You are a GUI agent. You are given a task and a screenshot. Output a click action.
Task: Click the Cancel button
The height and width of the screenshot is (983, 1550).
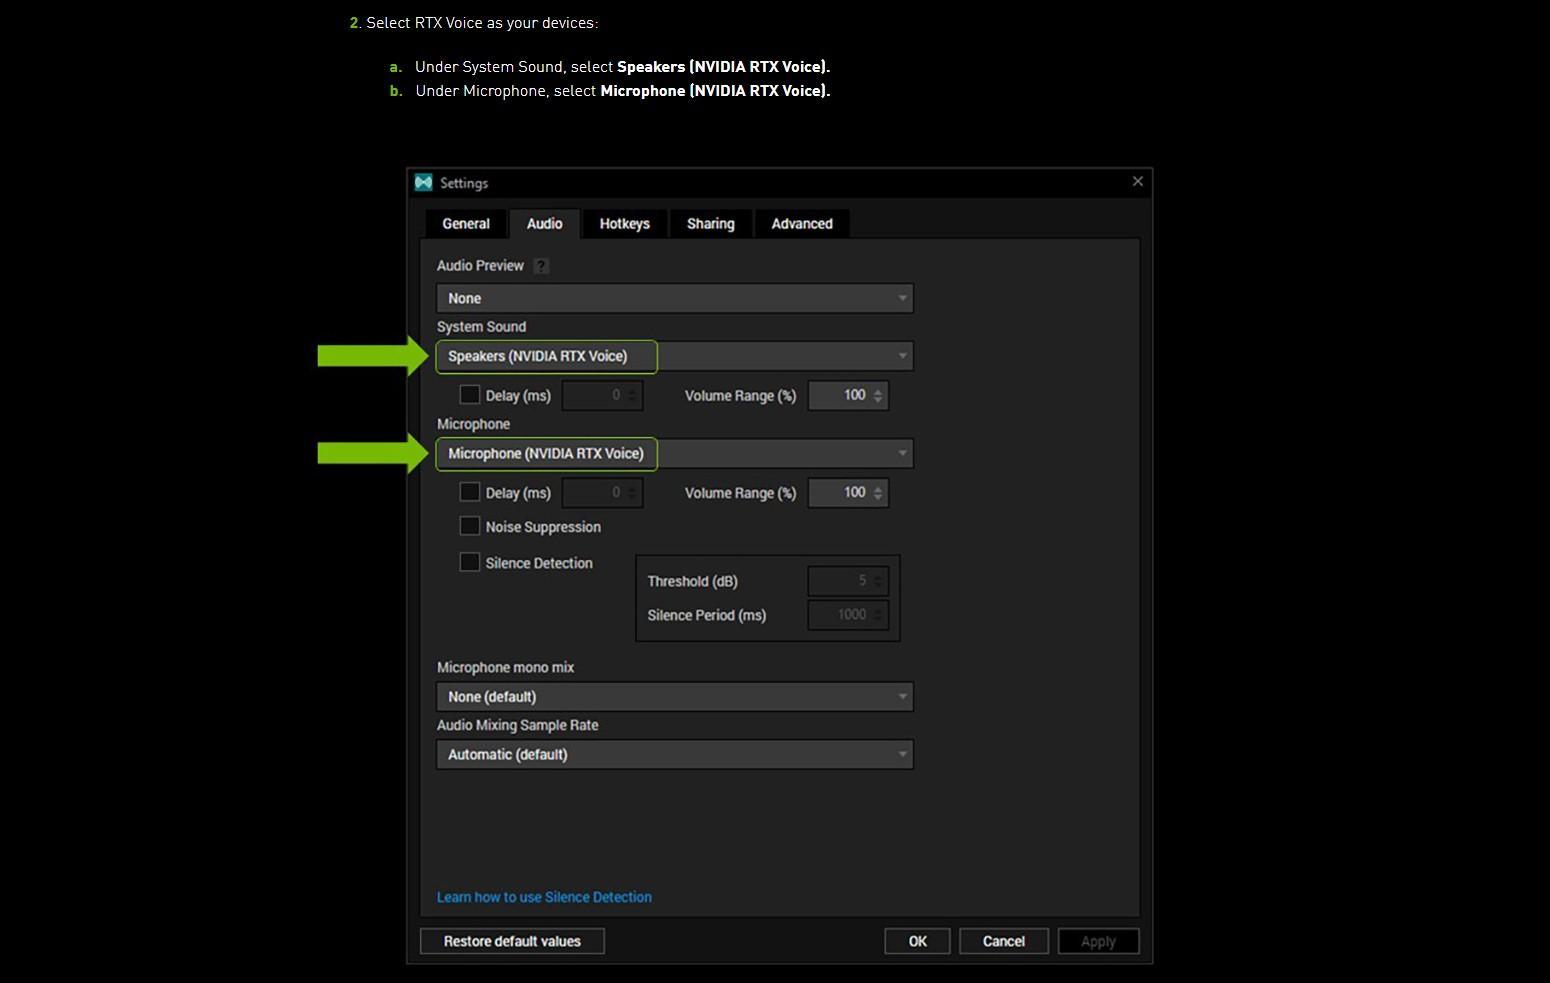[1004, 941]
